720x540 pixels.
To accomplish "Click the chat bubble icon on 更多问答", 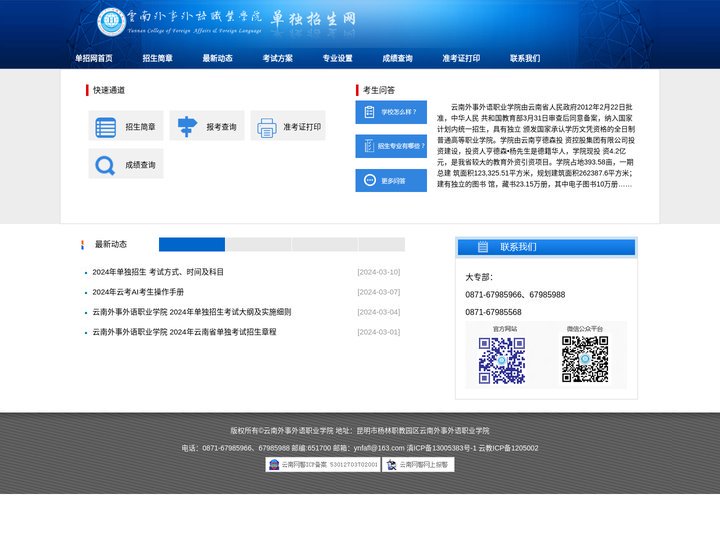I will tap(370, 180).
